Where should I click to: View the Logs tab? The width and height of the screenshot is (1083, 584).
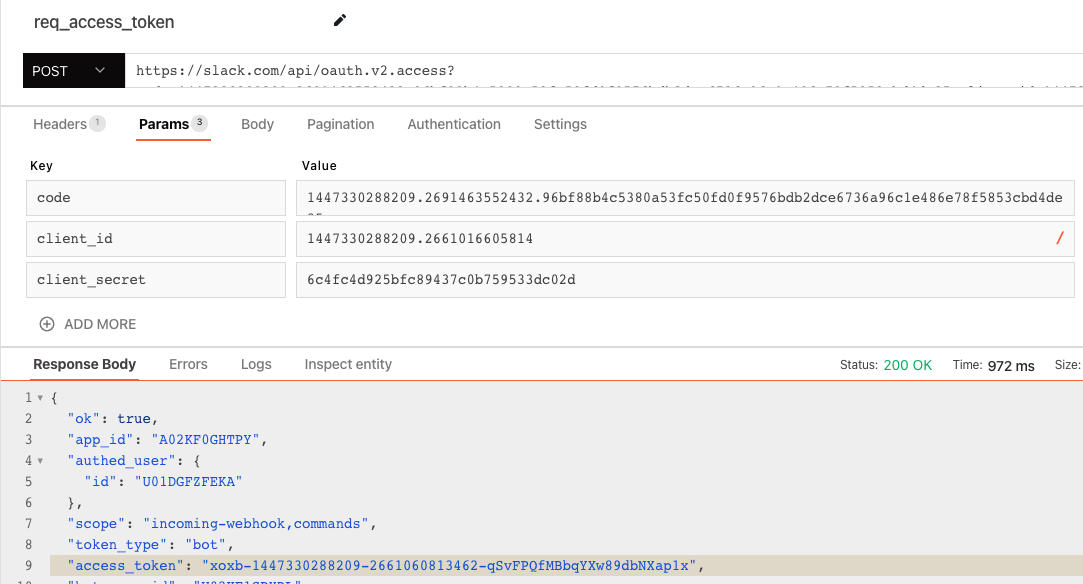pyautogui.click(x=255, y=364)
